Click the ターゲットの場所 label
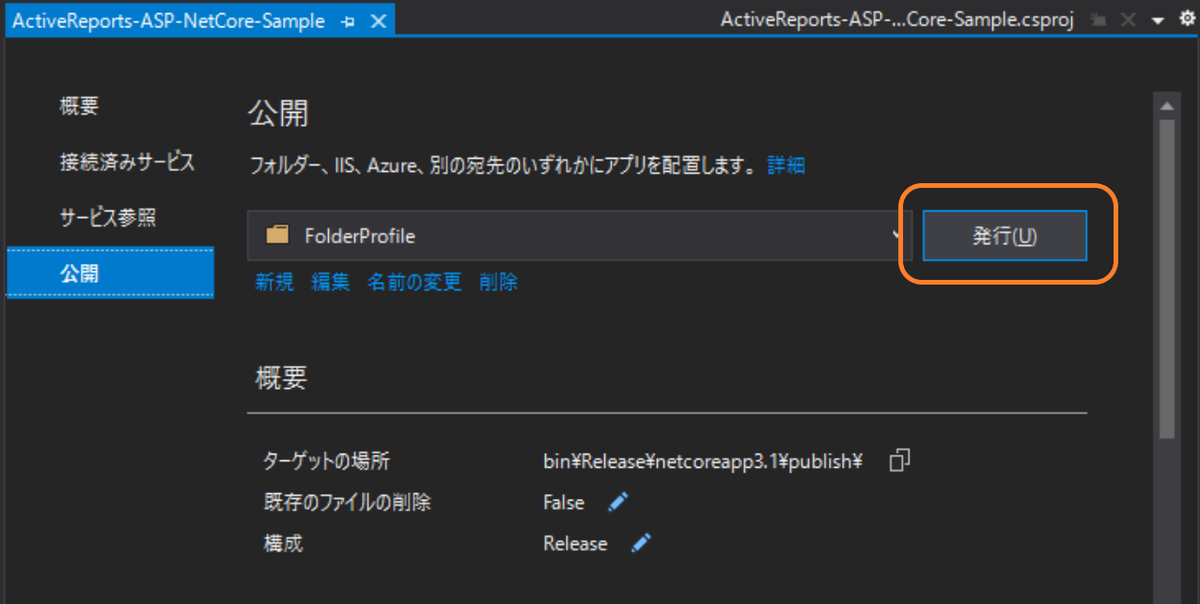Image resolution: width=1200 pixels, height=604 pixels. point(326,461)
